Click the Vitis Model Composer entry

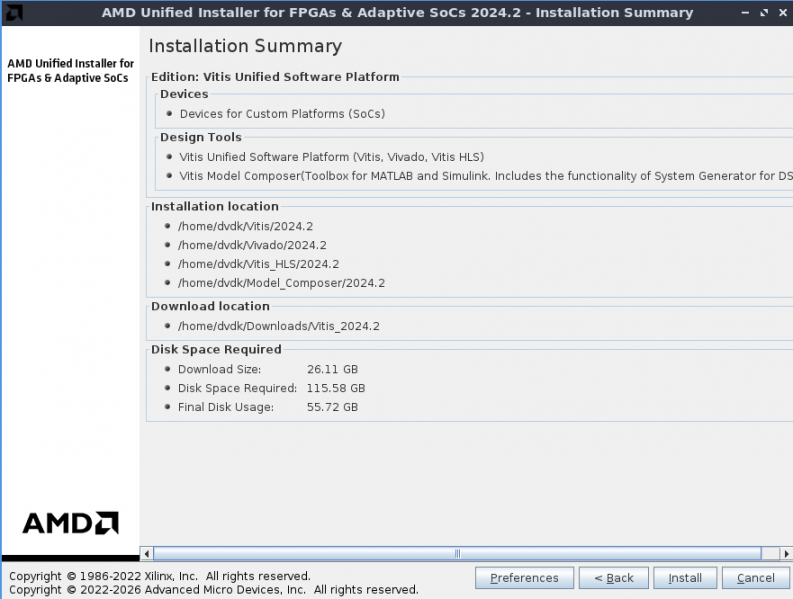[486, 176]
